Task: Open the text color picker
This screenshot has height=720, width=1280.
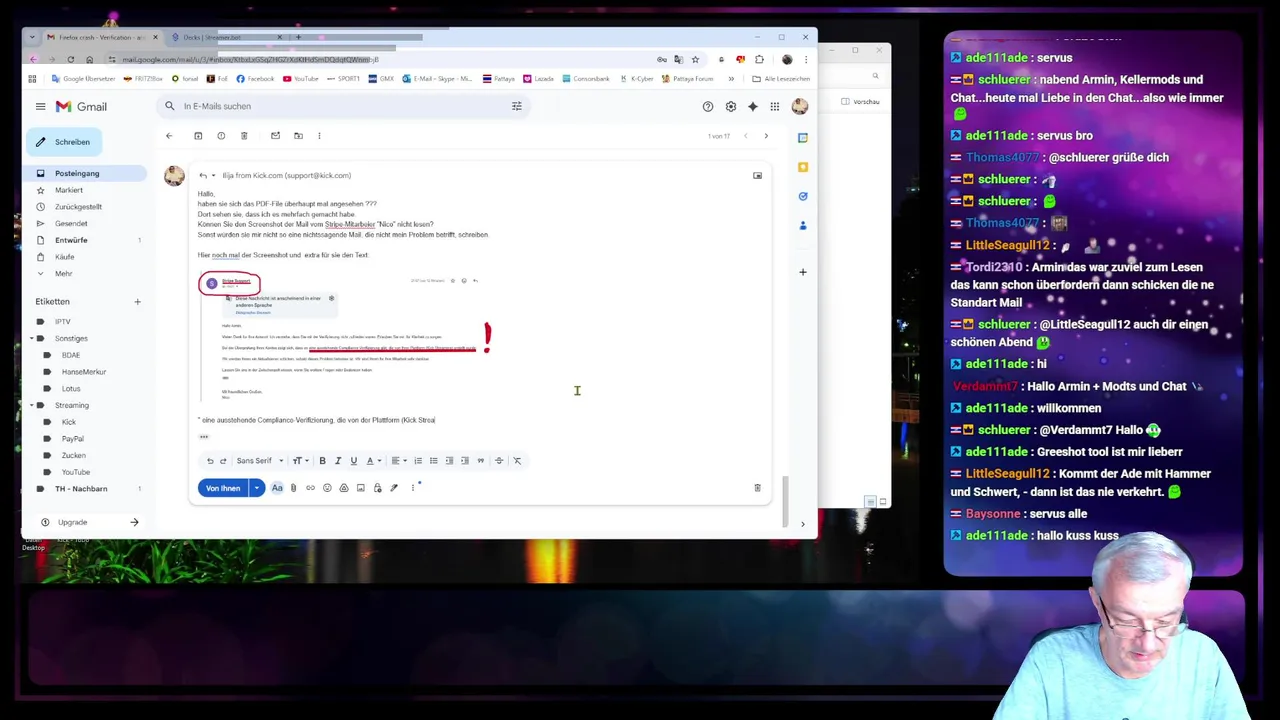Action: coord(372,461)
